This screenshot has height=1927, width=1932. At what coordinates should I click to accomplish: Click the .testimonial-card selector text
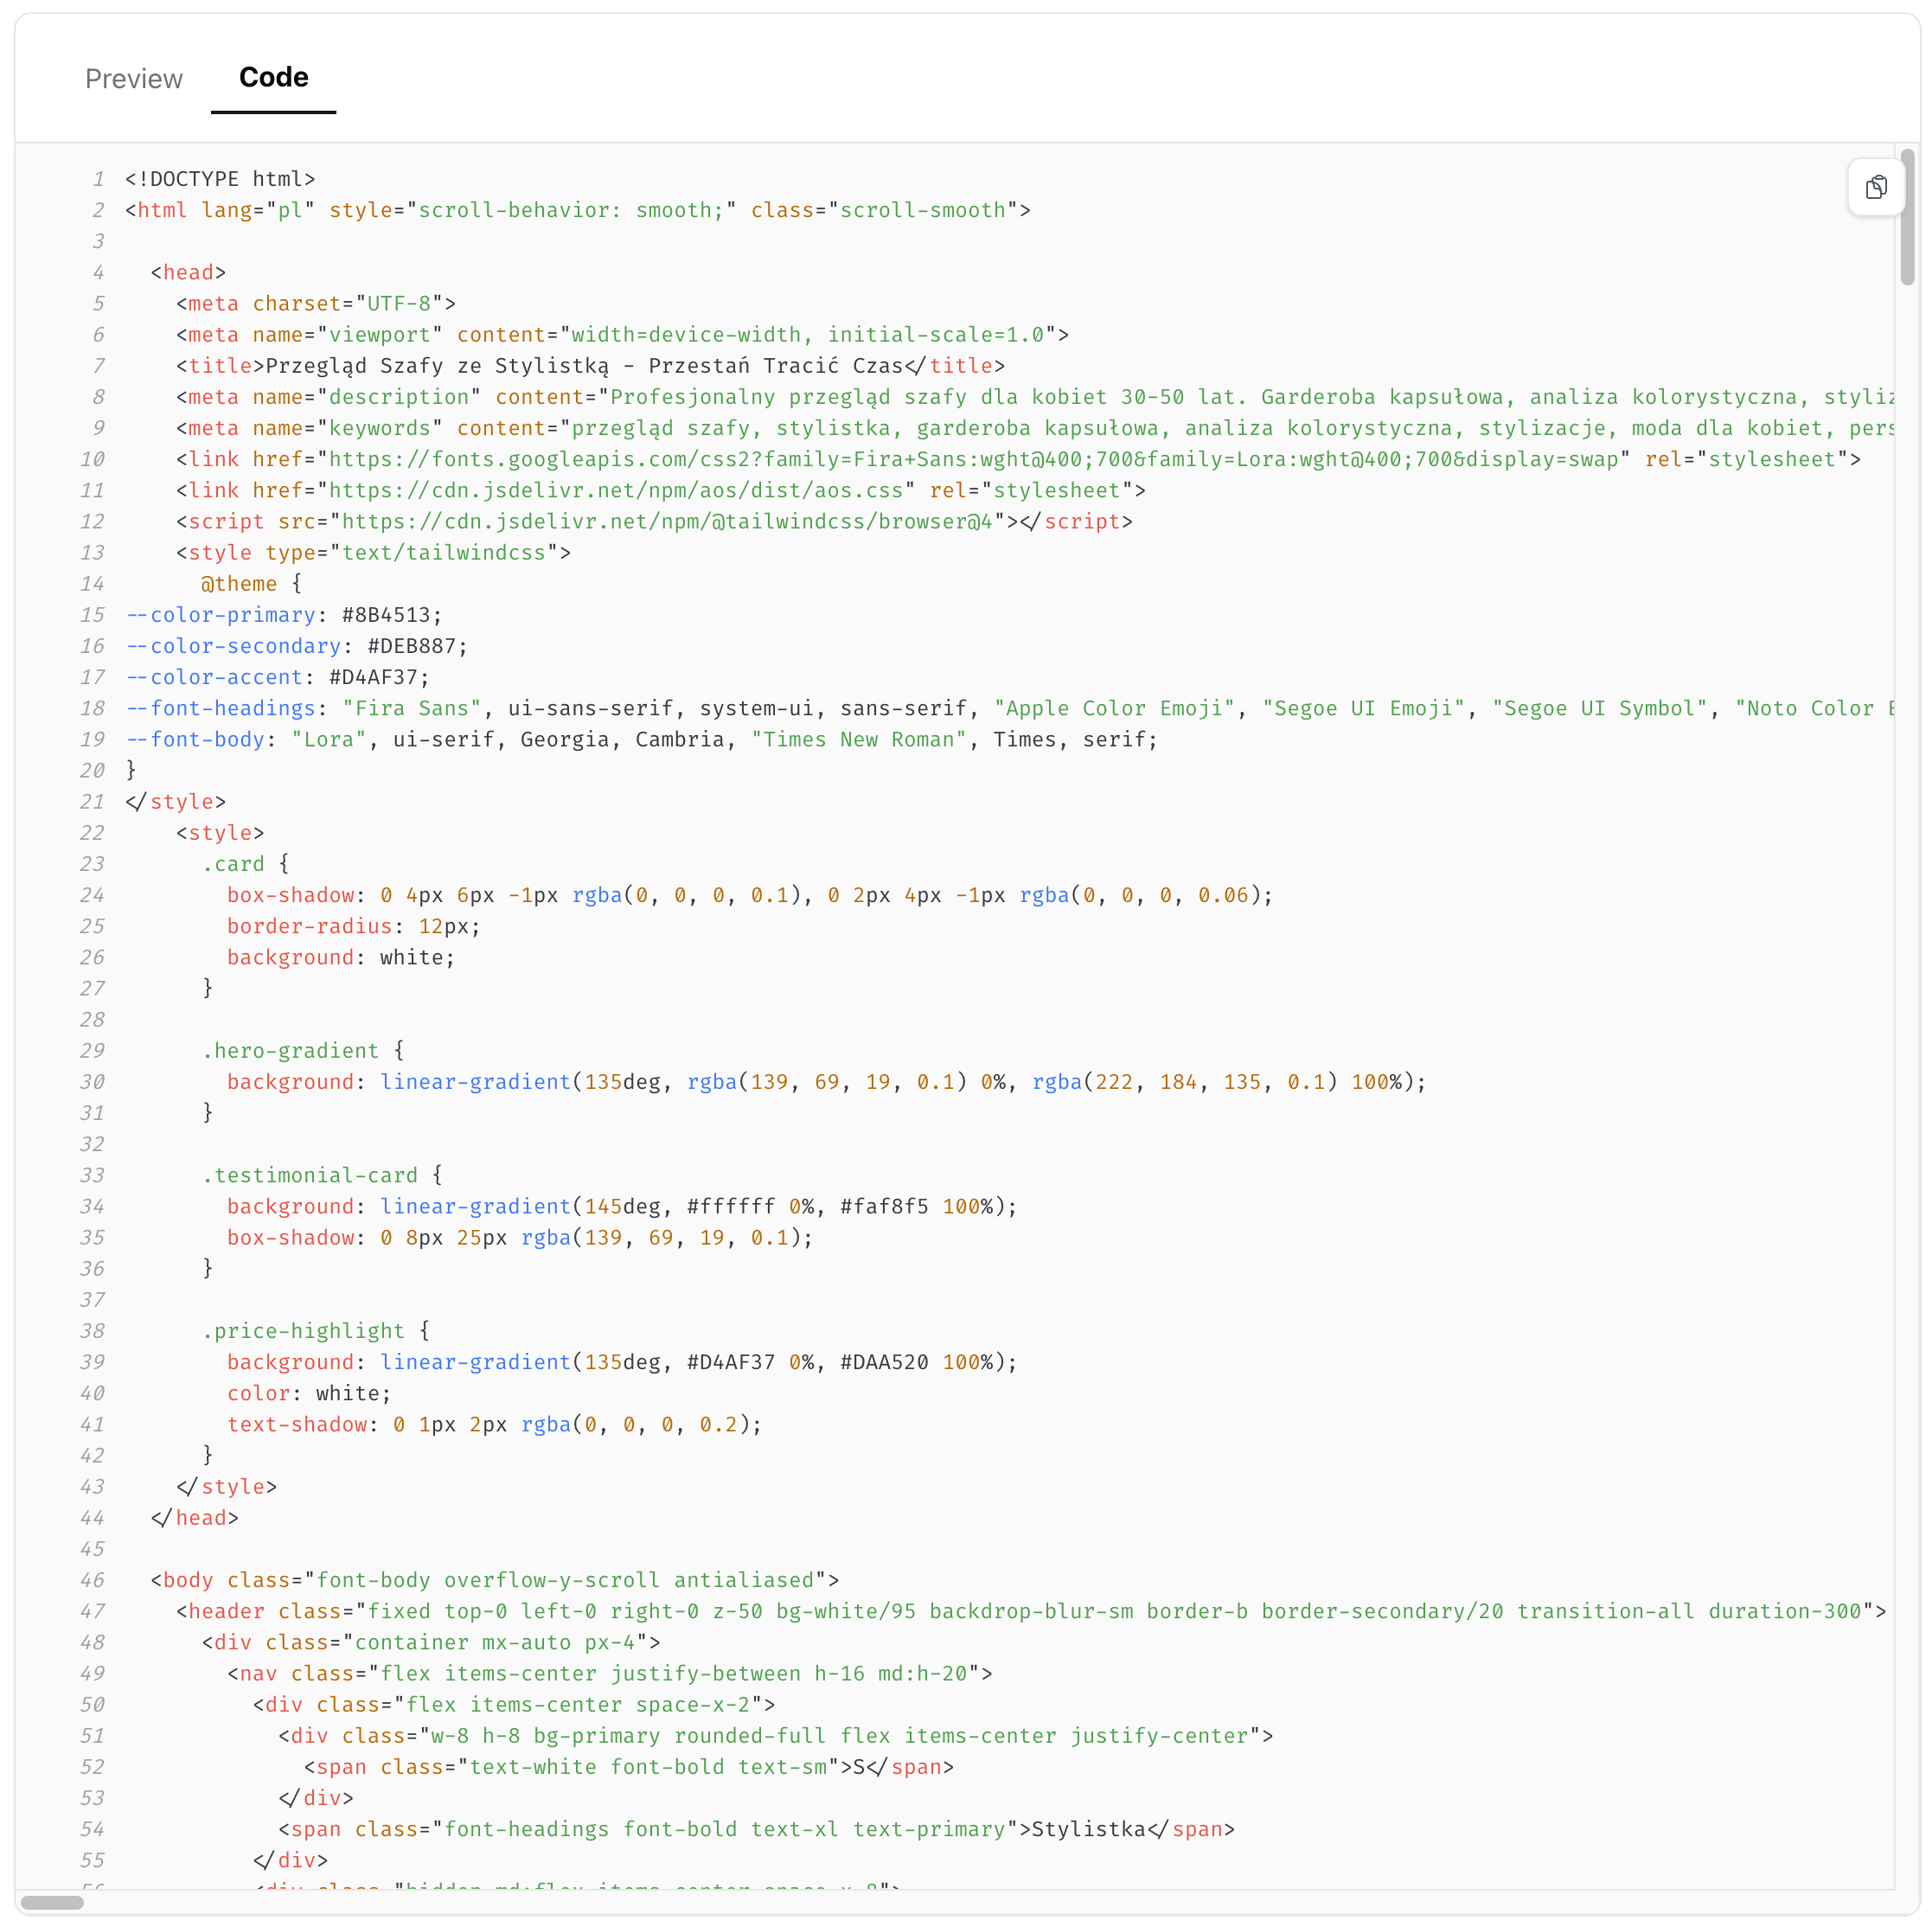[310, 1175]
